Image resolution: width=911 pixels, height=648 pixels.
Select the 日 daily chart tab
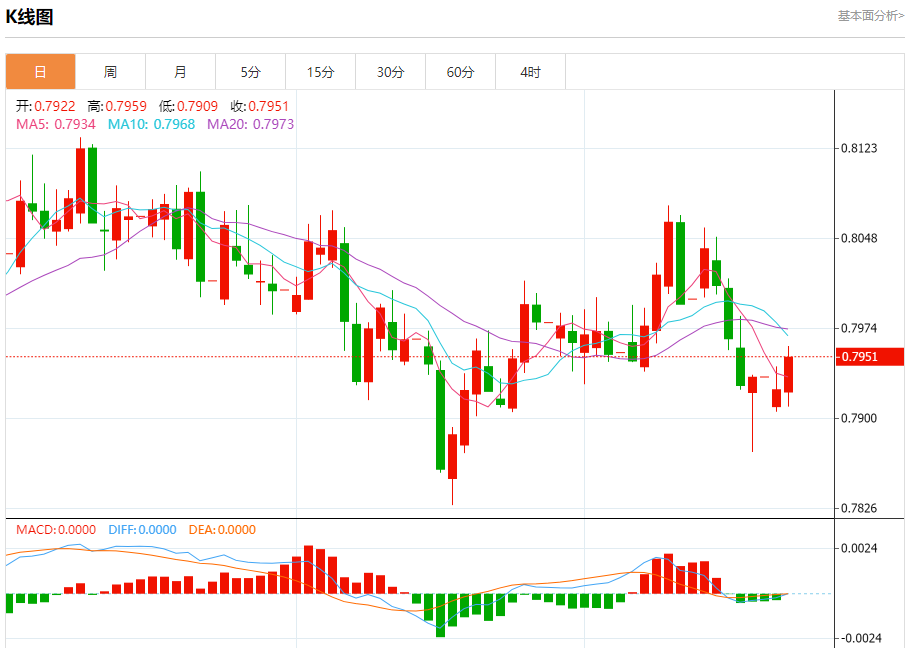click(x=40, y=72)
